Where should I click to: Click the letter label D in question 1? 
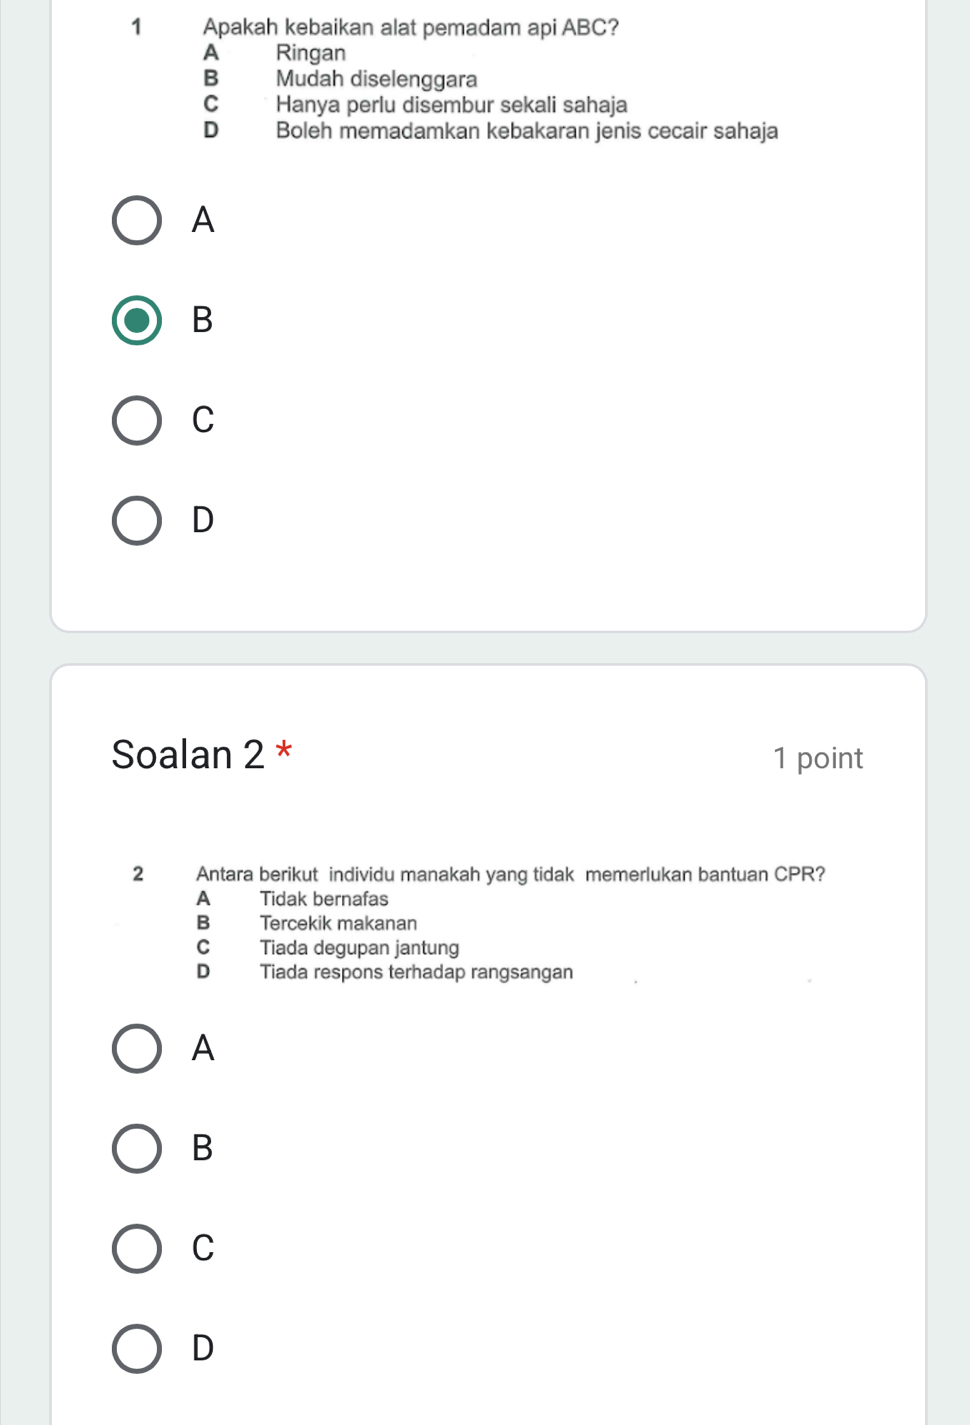click(x=203, y=520)
